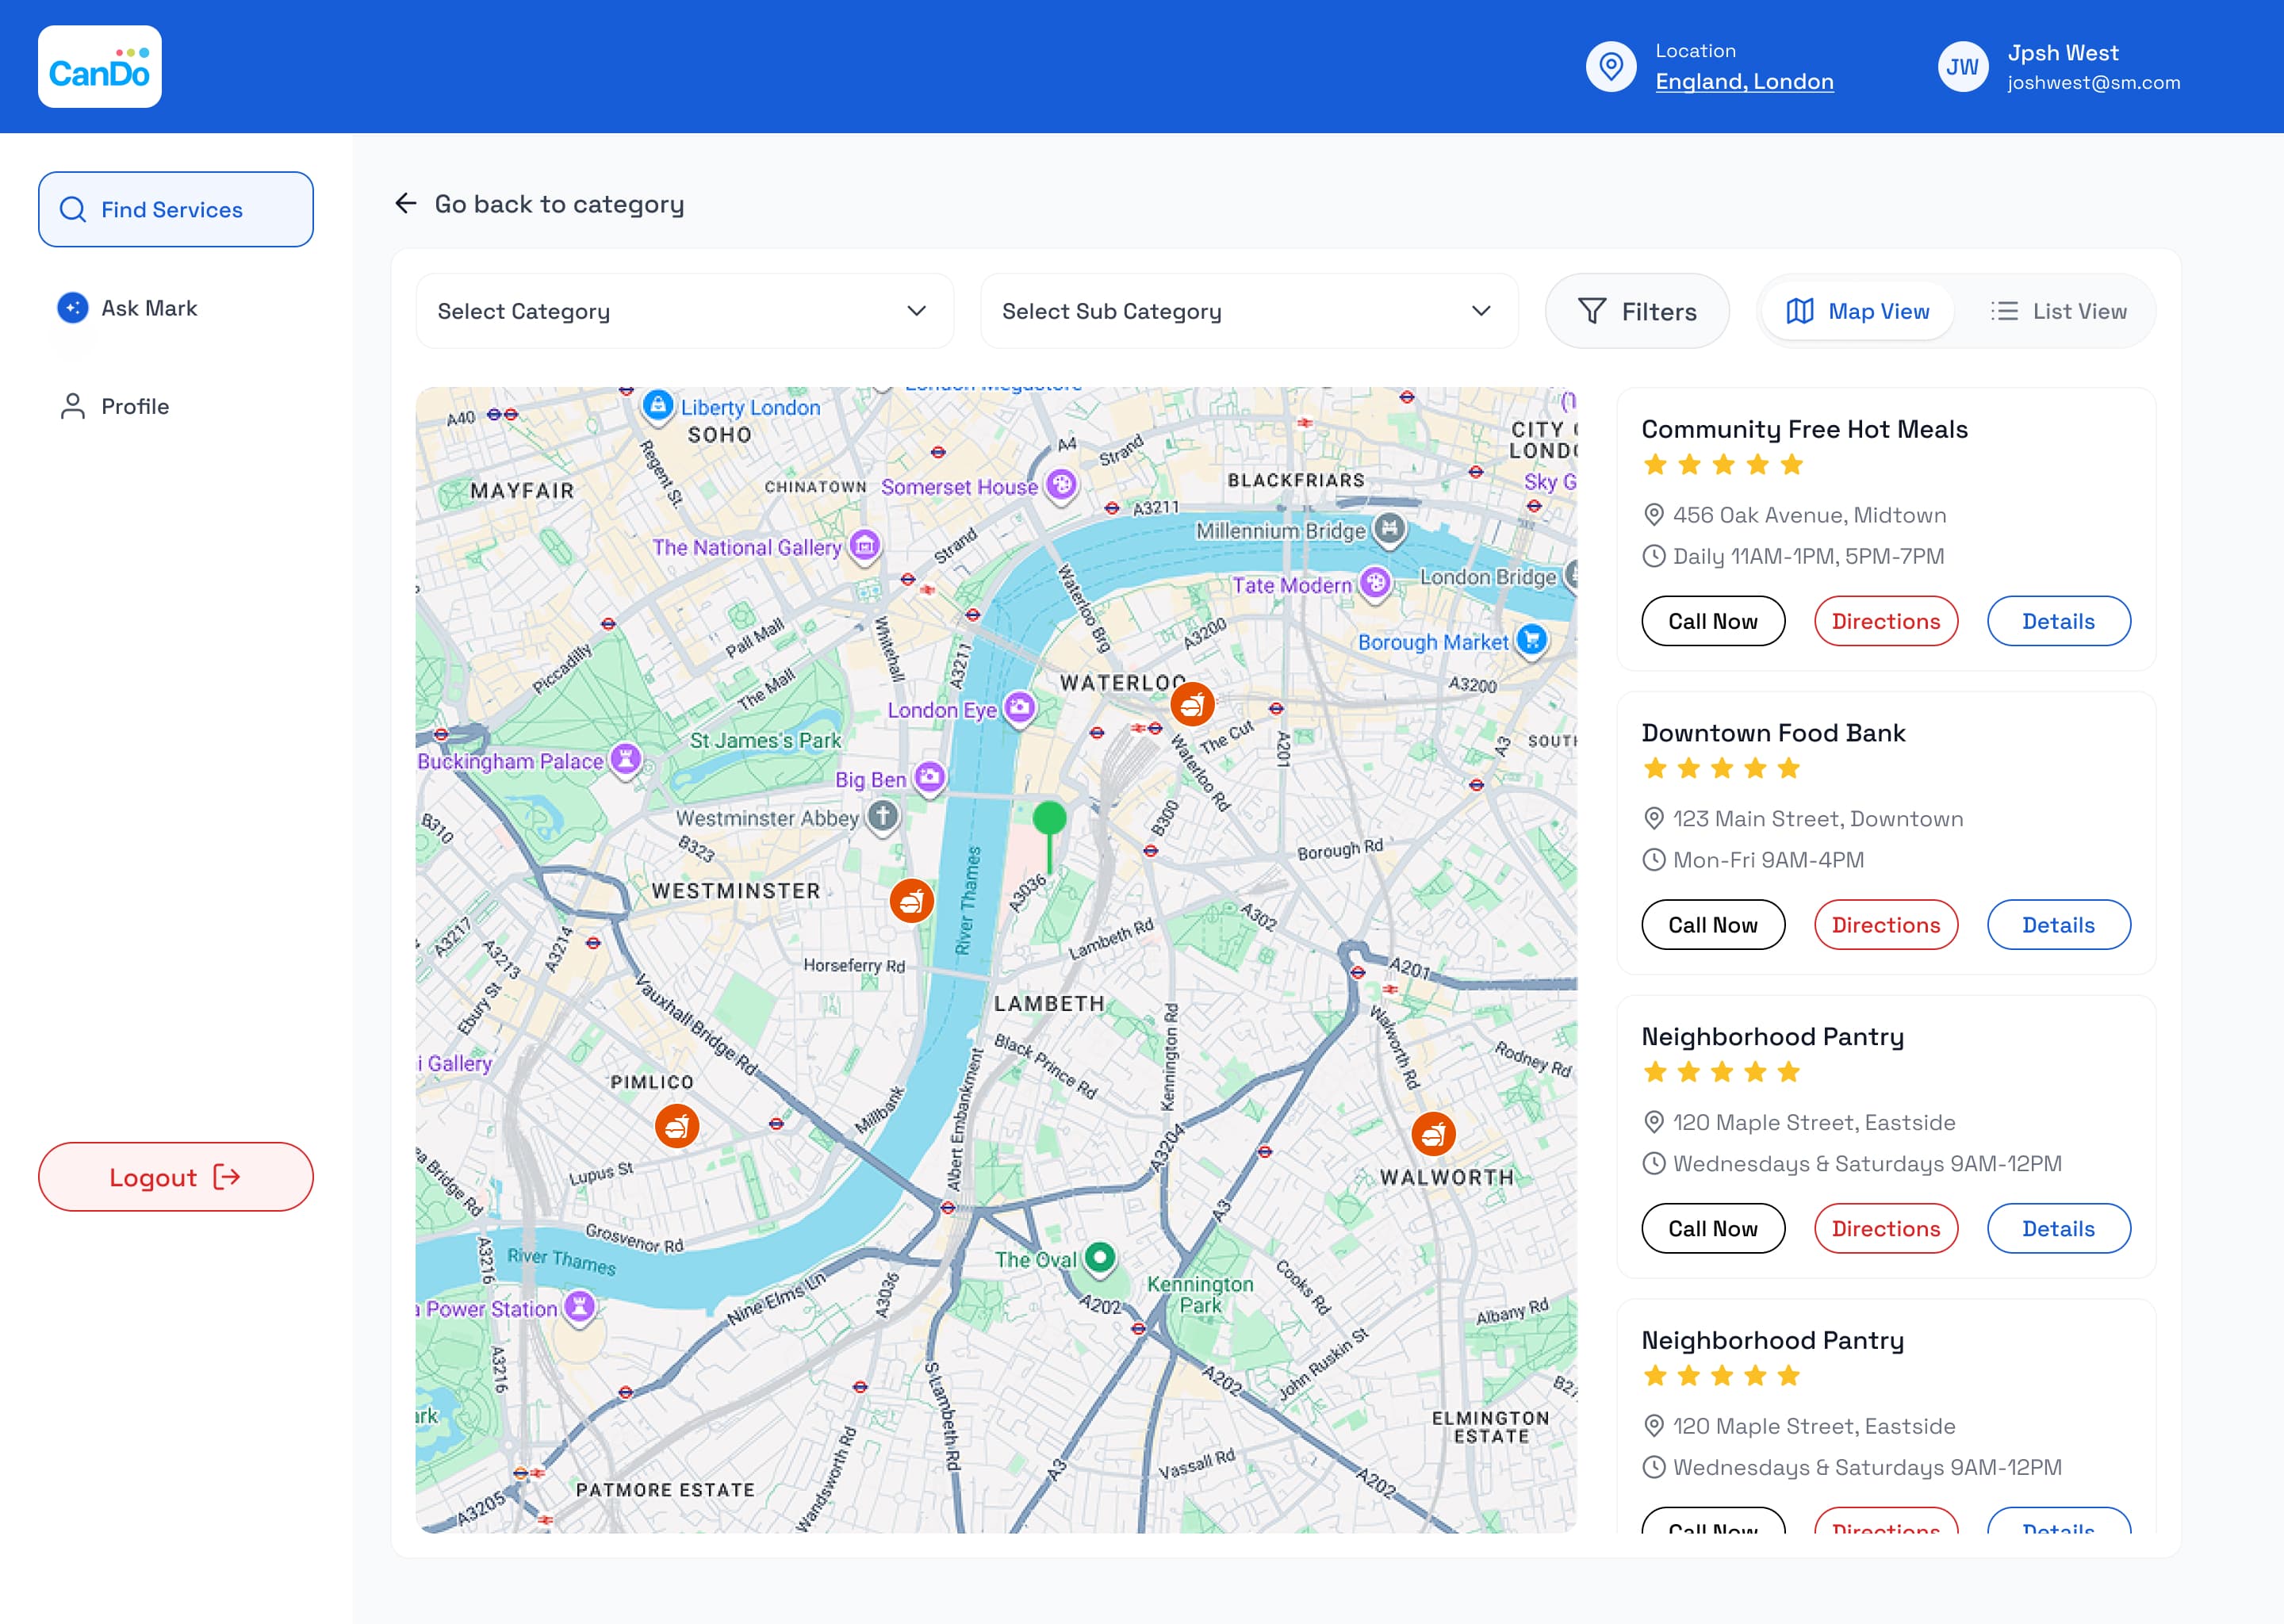Click the orange food marker in Westminster

[x=911, y=901]
